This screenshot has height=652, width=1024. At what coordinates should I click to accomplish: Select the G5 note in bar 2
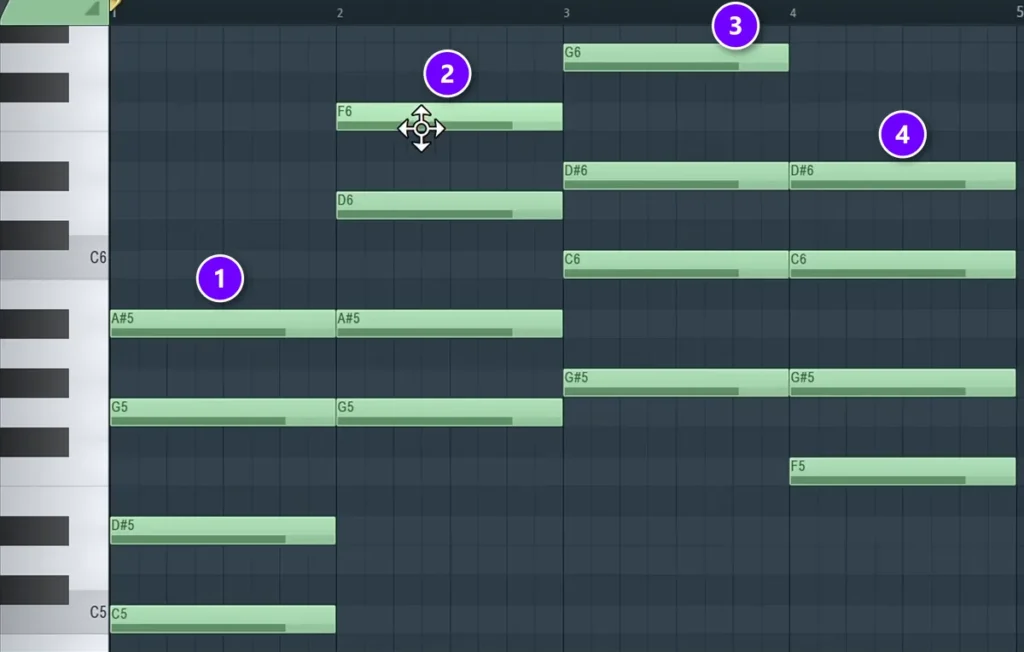pos(449,412)
